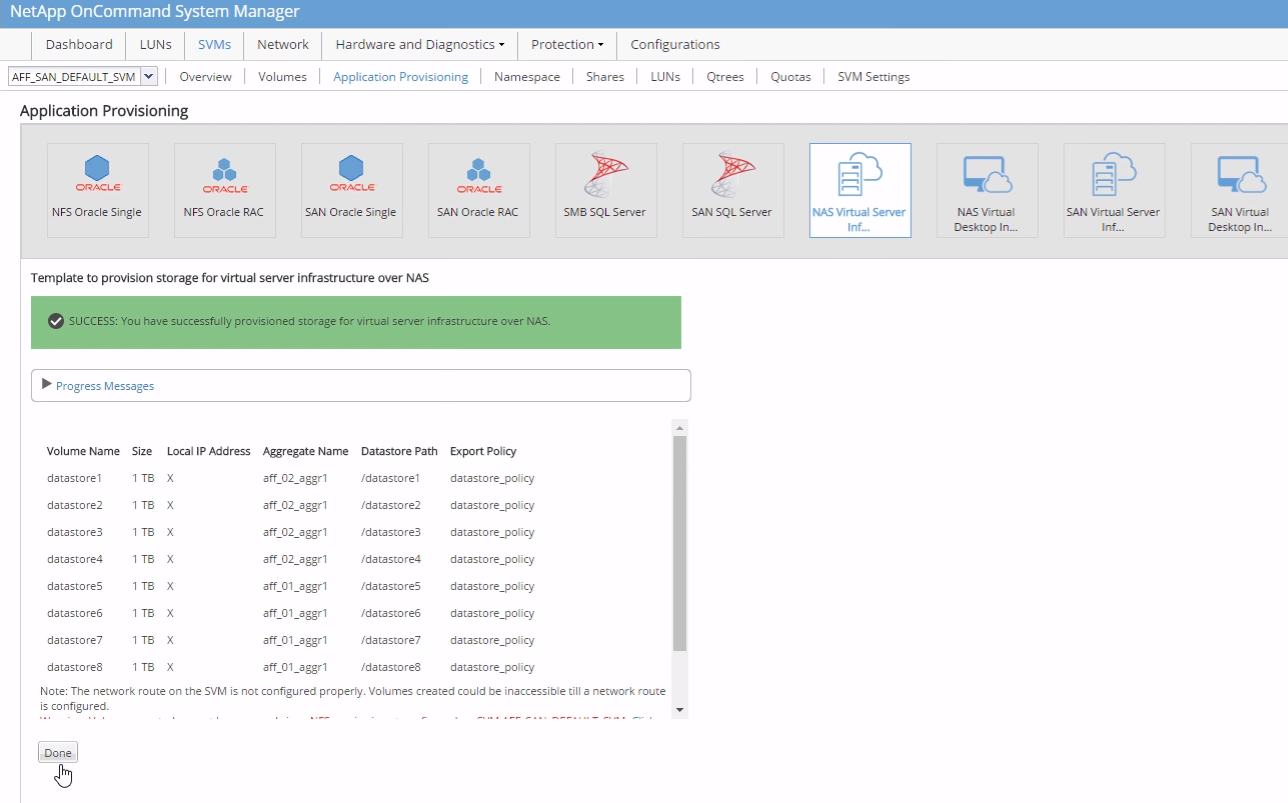The height and width of the screenshot is (803, 1288).
Task: Open the Quotas subtab
Action: pyautogui.click(x=791, y=76)
